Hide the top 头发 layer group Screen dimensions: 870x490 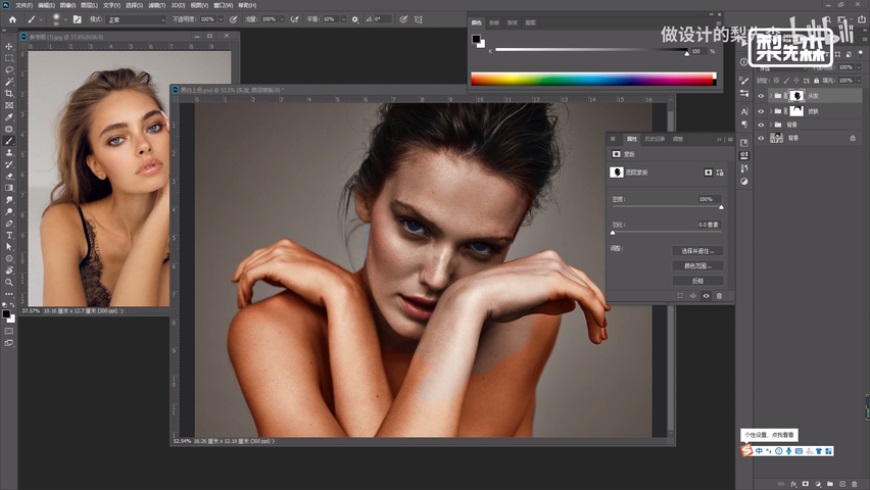[x=761, y=96]
